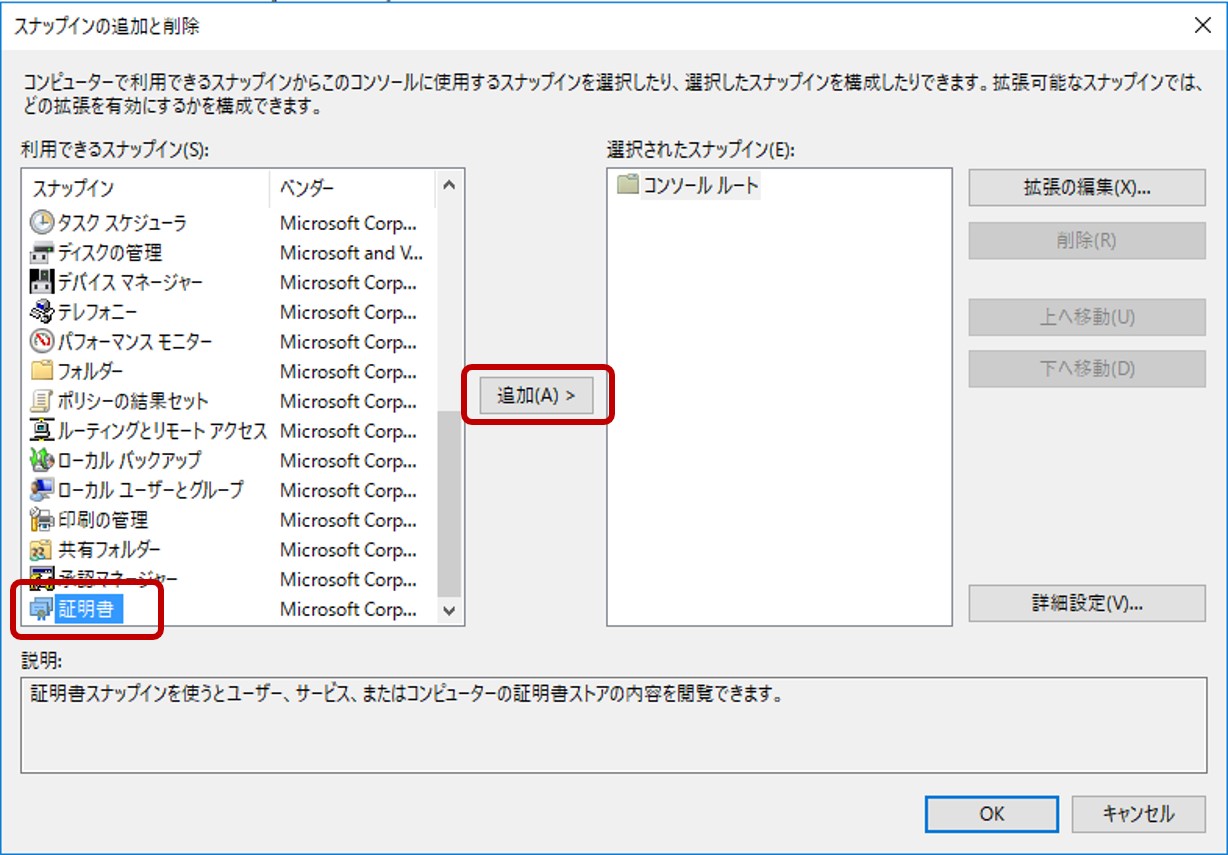Open 詳細設定(V)... options
This screenshot has height=855, width=1228.
[x=1086, y=603]
